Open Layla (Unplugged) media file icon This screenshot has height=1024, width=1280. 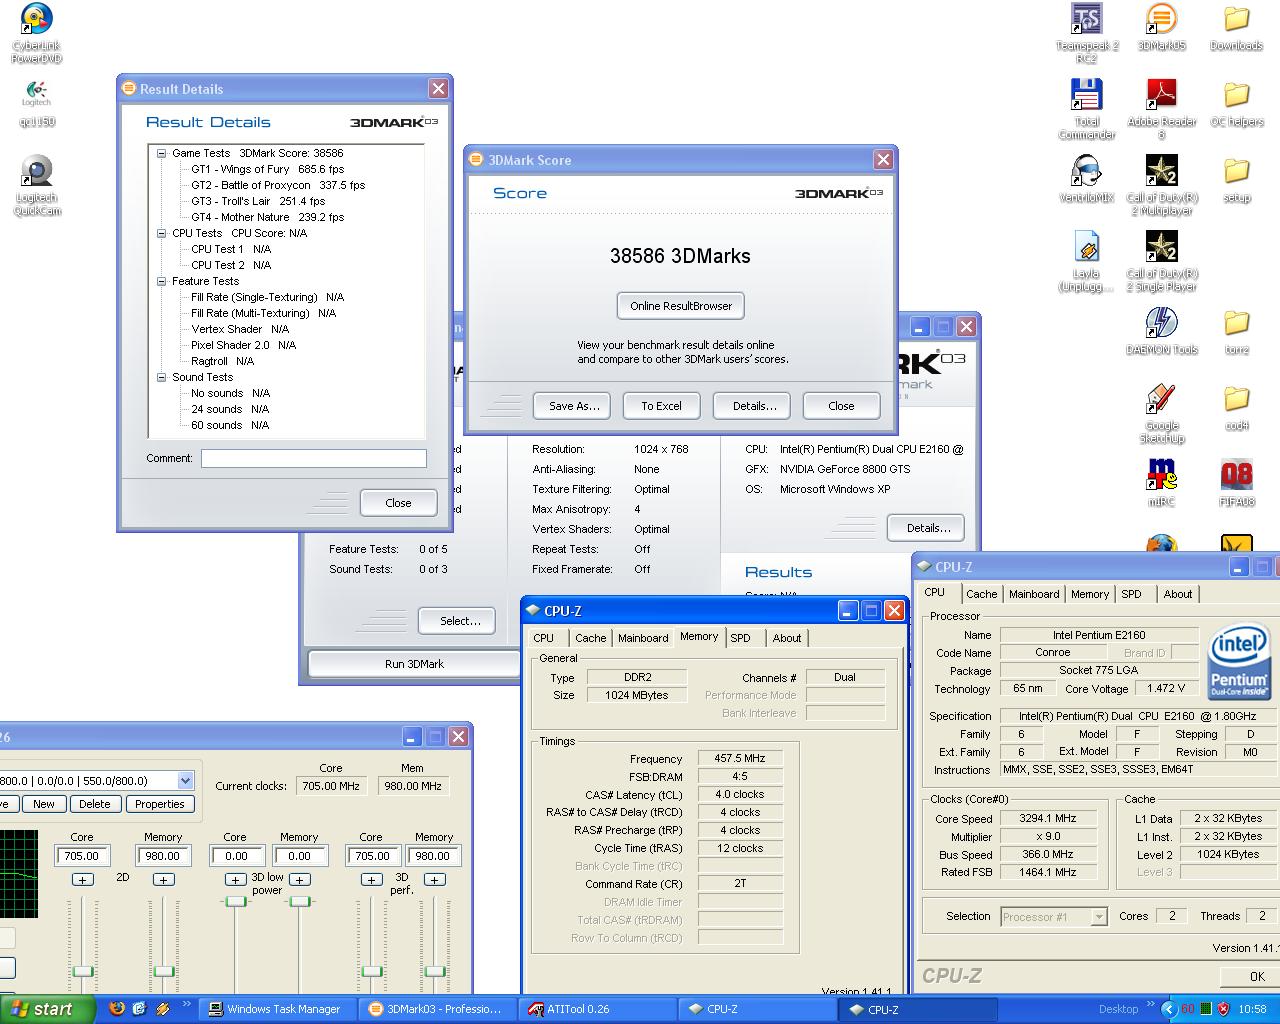coord(1086,262)
